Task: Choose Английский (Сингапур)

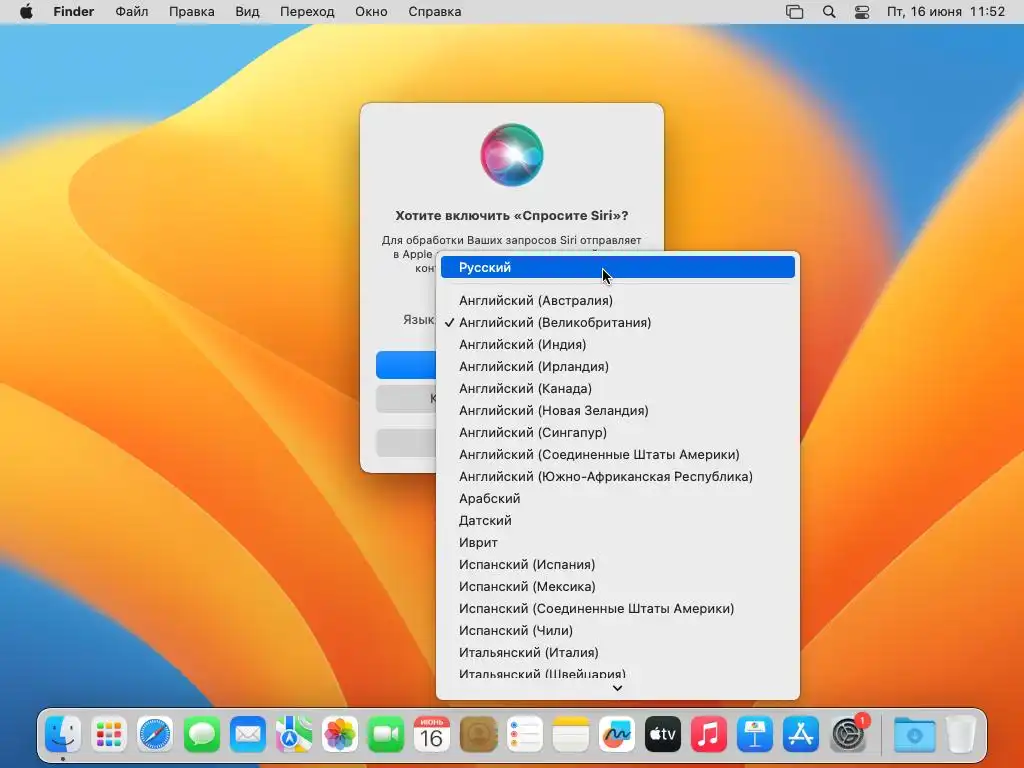Action: point(618,432)
